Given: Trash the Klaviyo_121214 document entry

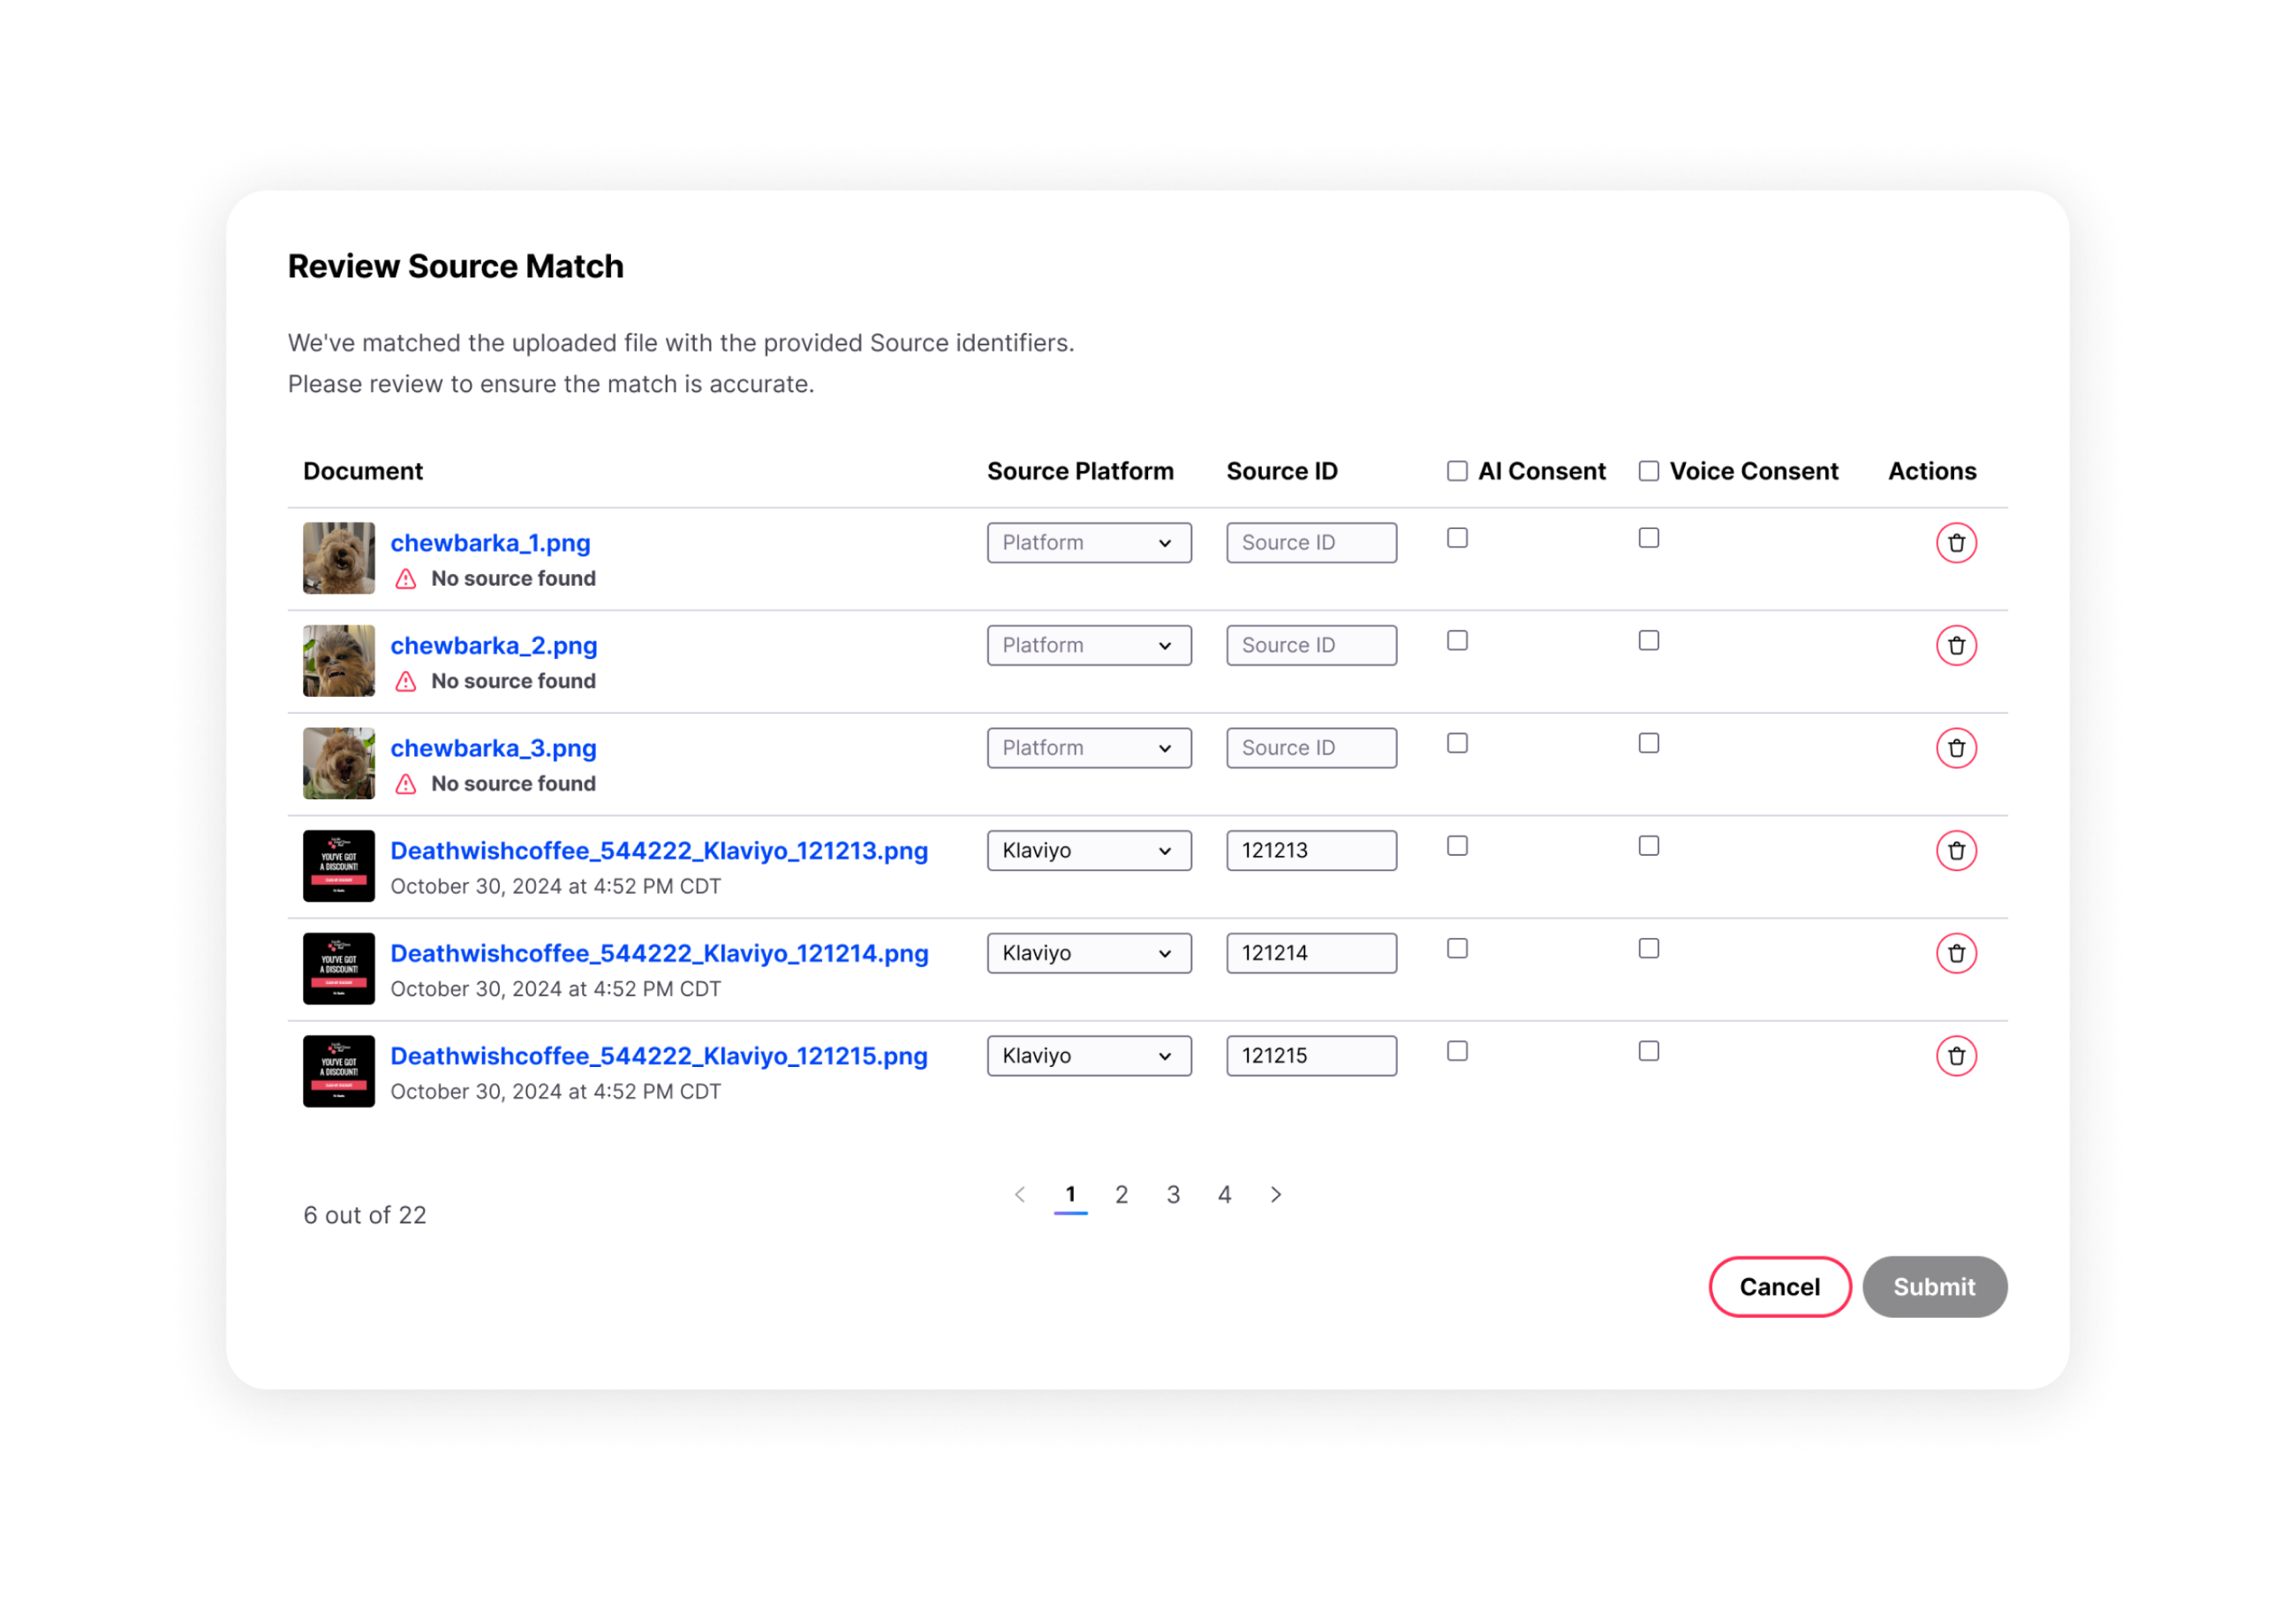Looking at the screenshot, I should (x=1956, y=953).
